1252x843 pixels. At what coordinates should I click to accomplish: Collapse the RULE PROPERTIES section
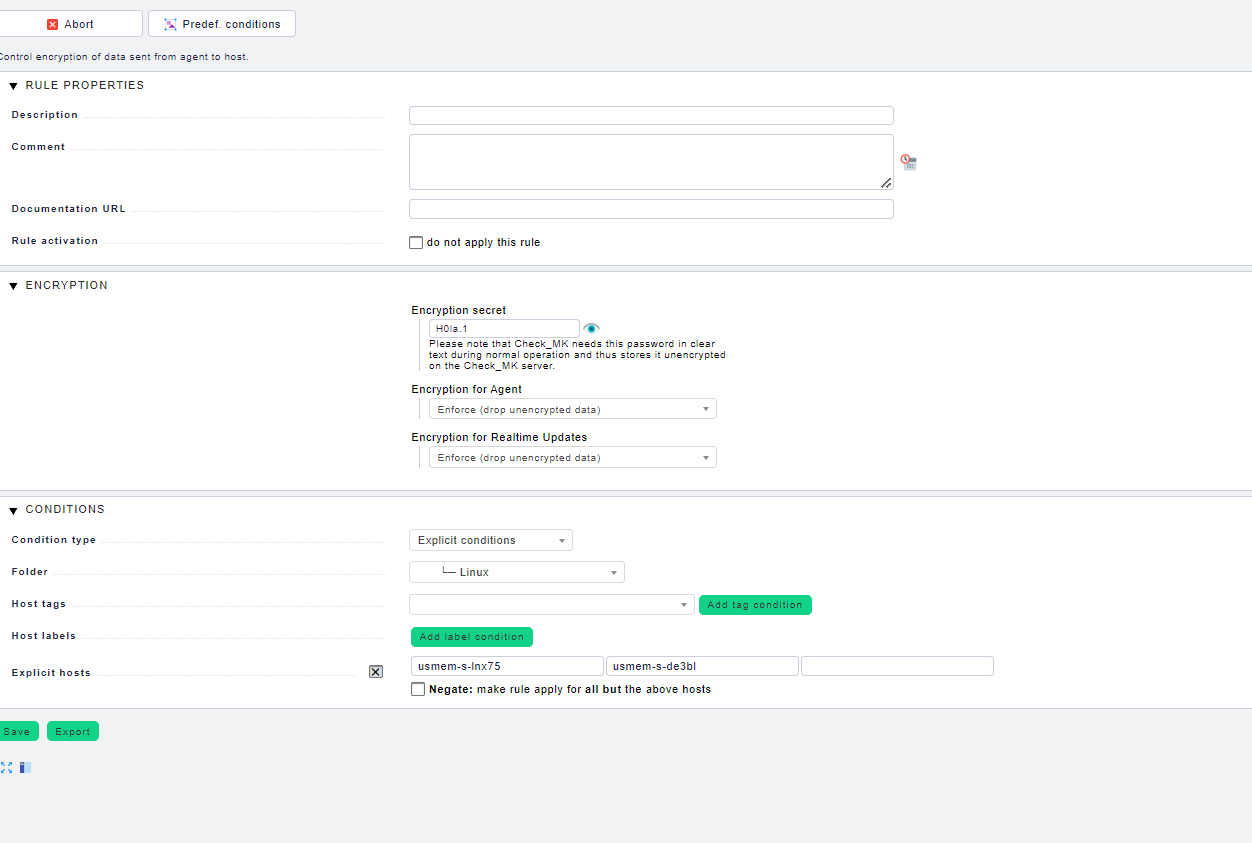pyautogui.click(x=14, y=86)
